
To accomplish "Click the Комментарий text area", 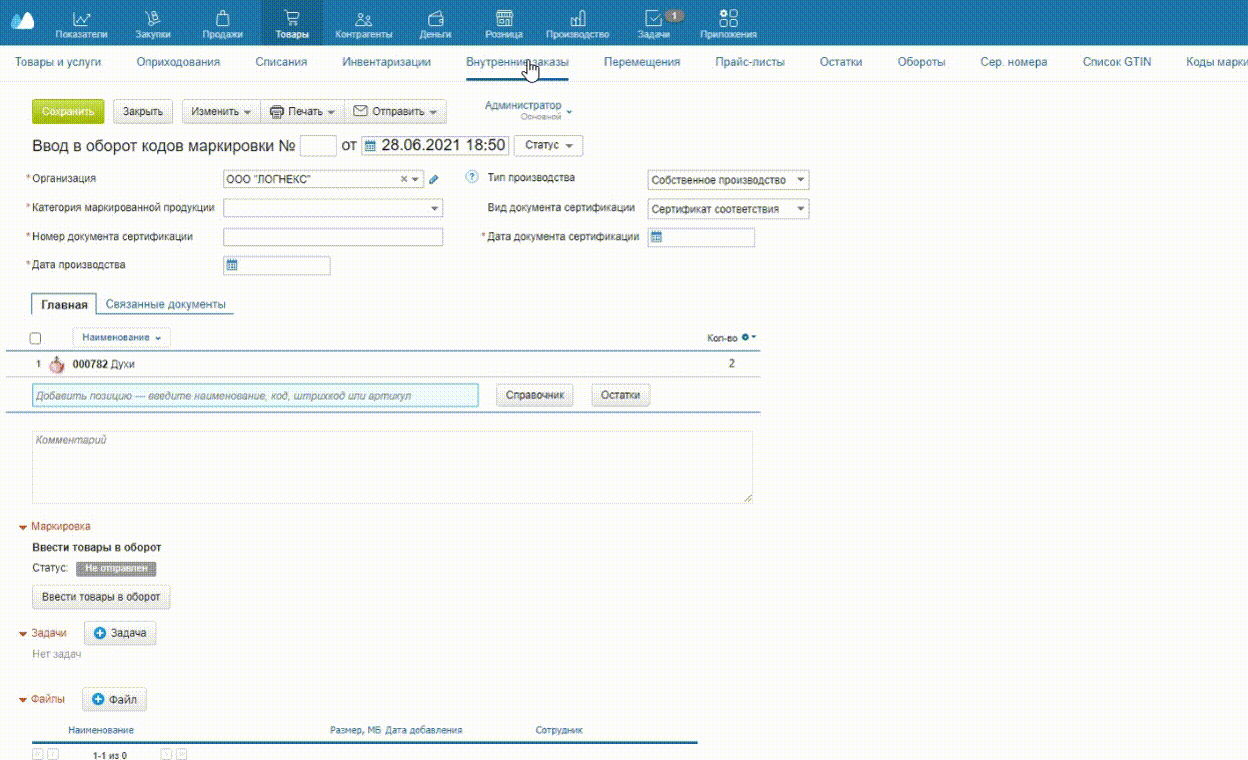I will pos(392,467).
